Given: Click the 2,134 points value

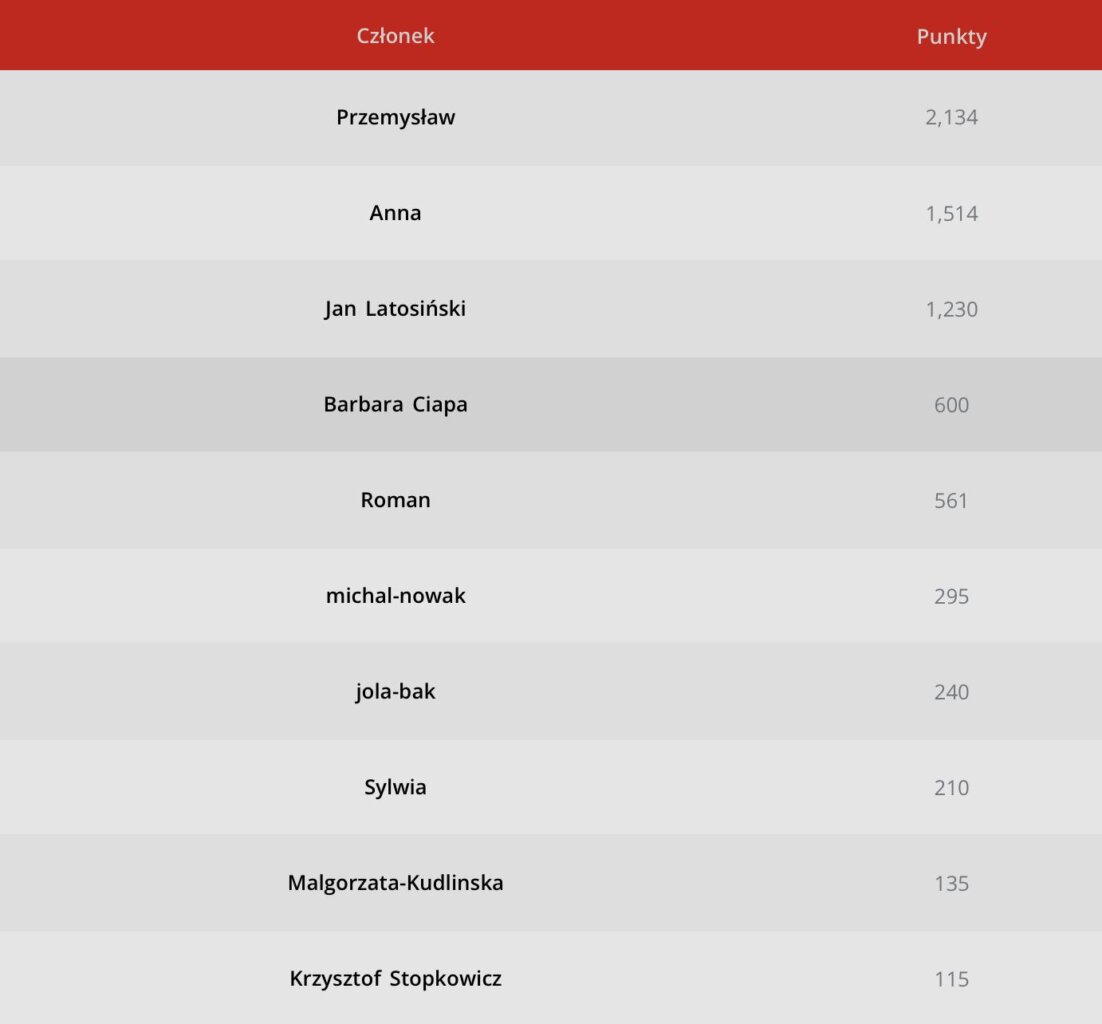Looking at the screenshot, I should point(951,118).
